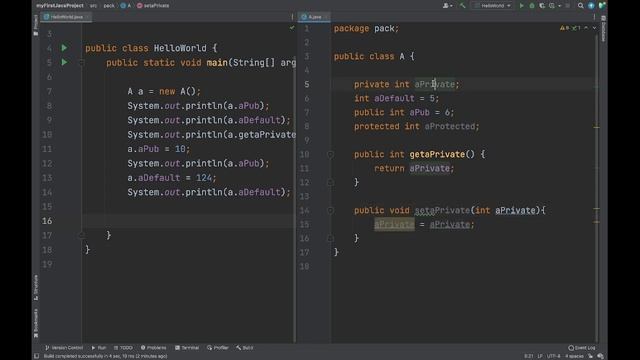
Task: Open A.java editor tabs options menu
Action: coord(594,17)
